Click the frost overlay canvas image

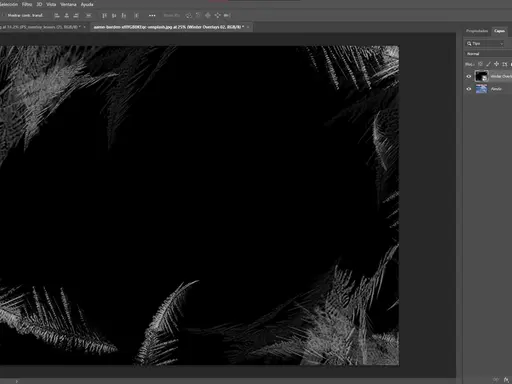(199, 205)
